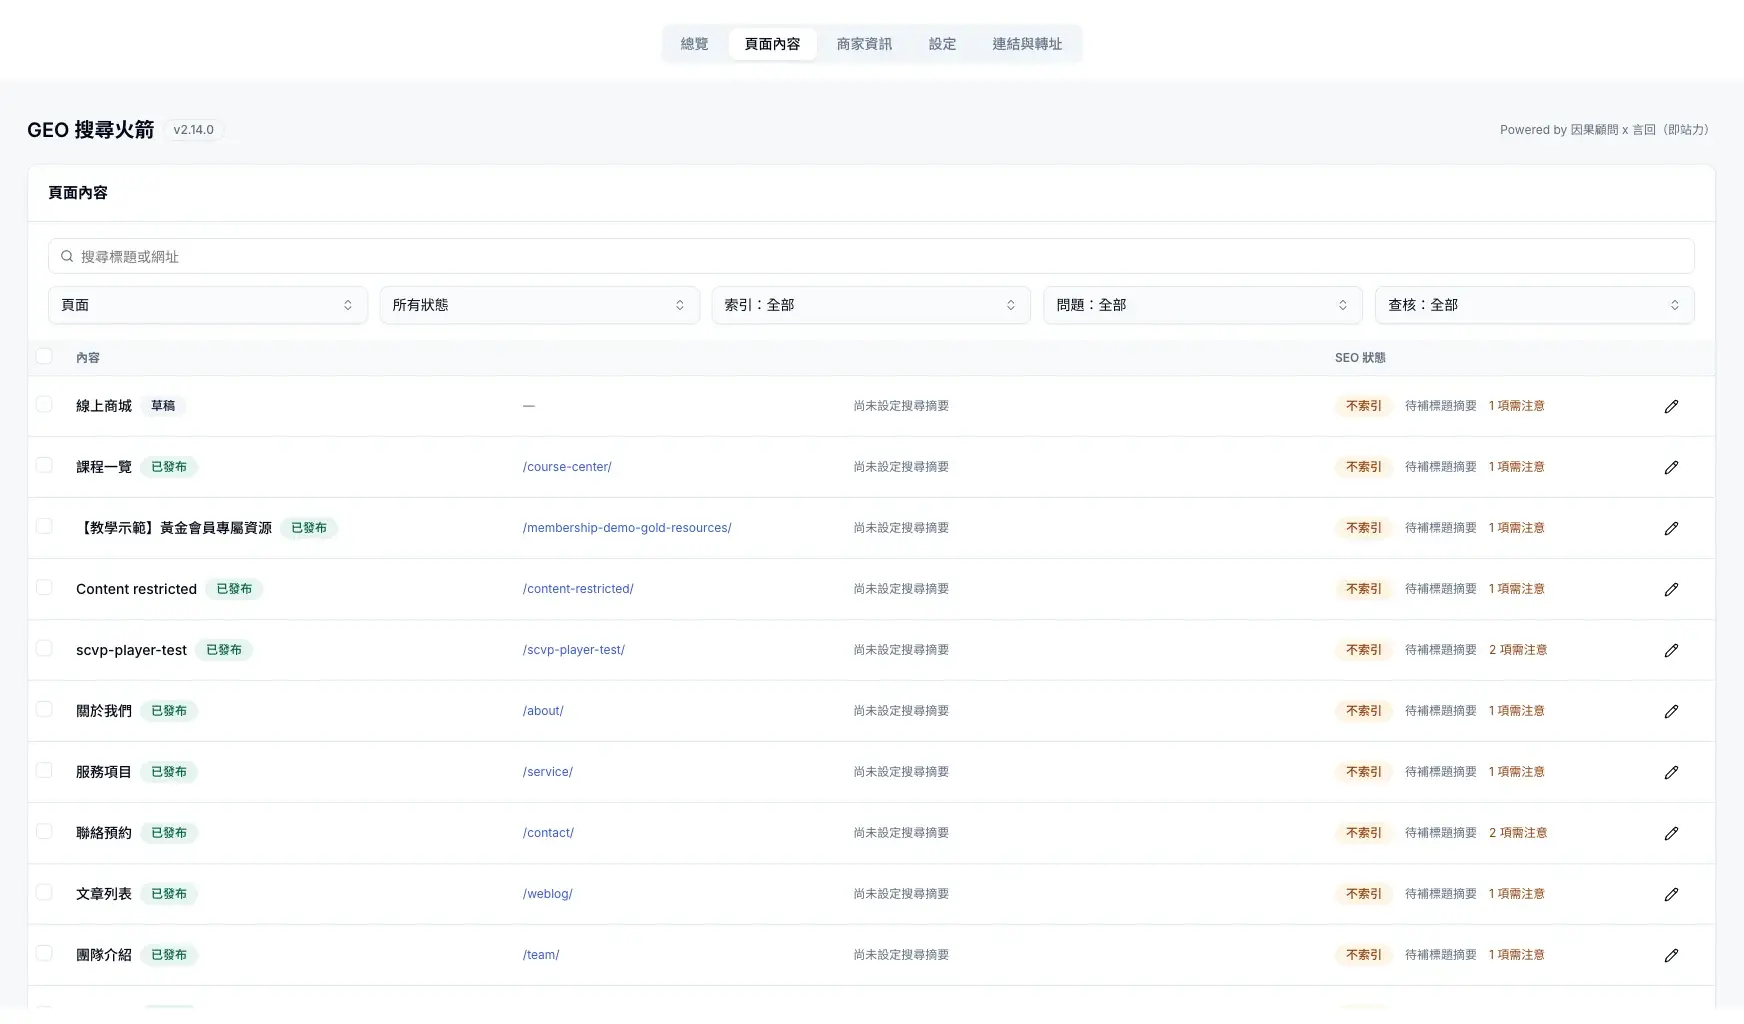Check the box beside 課程一覽

[x=44, y=465]
